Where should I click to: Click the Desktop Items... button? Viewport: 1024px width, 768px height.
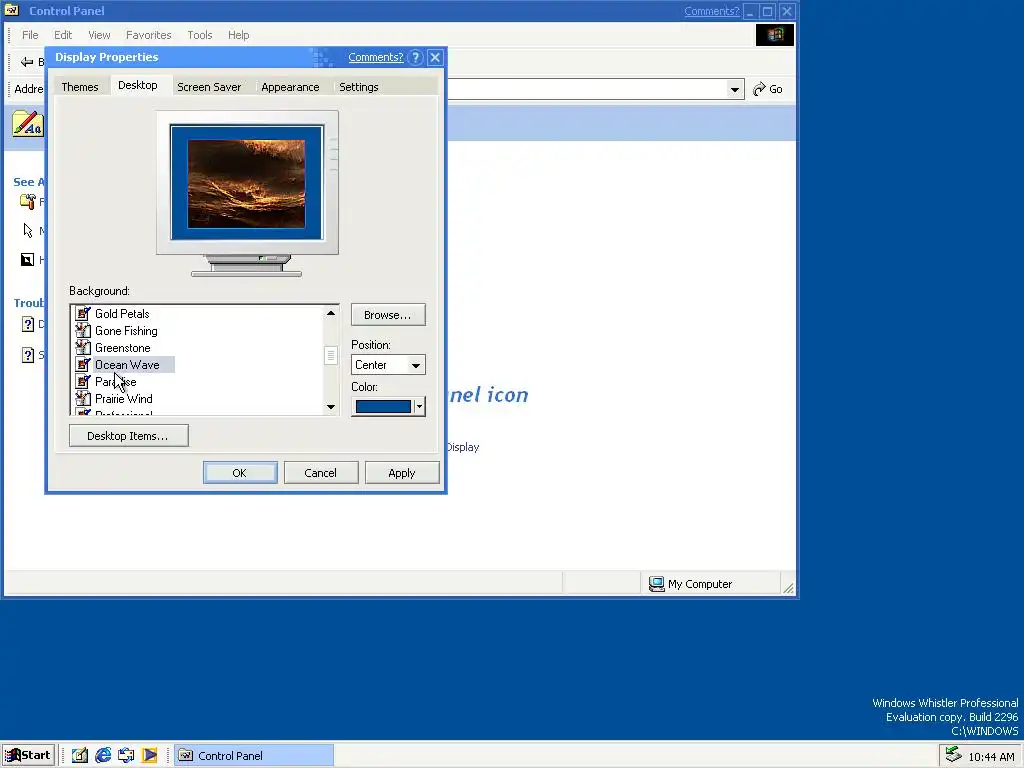tap(129, 436)
